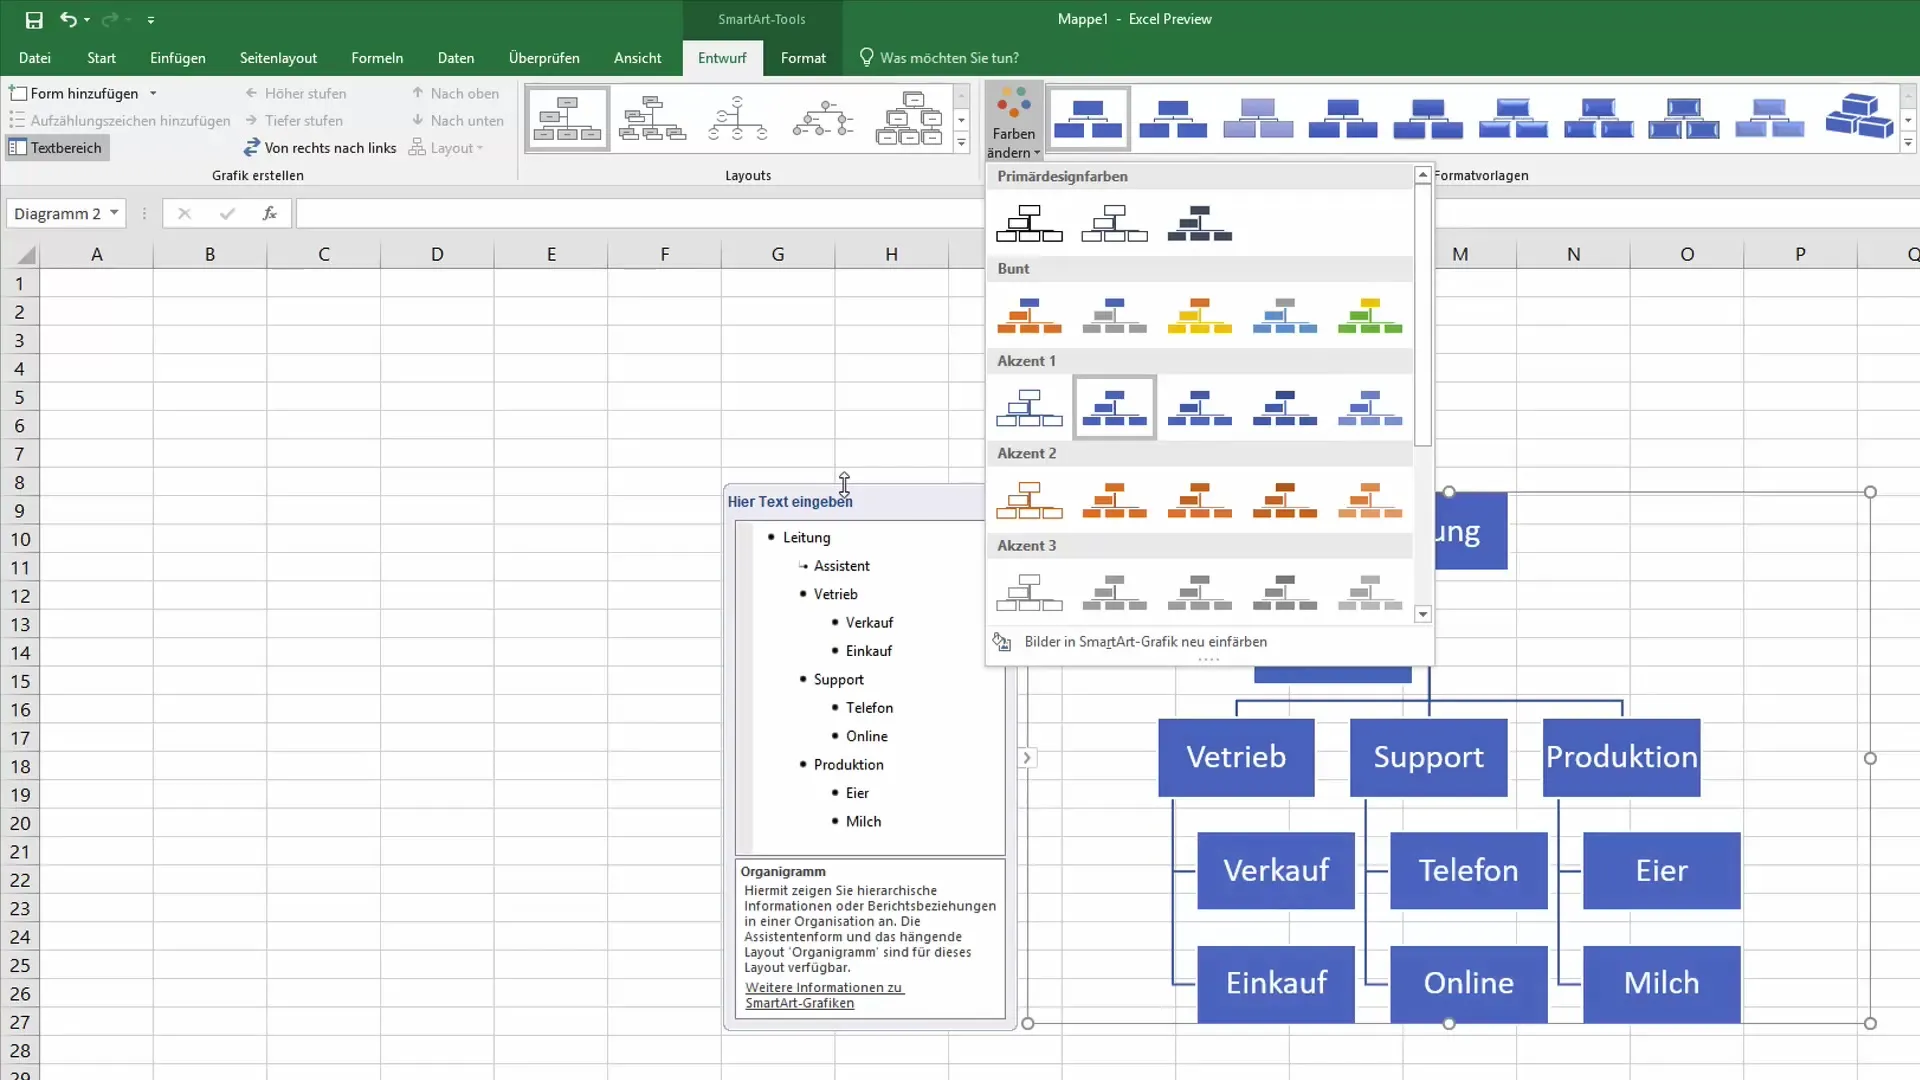Select the second hierarchy layout thumbnail
This screenshot has width=1920, height=1080.
coord(652,119)
